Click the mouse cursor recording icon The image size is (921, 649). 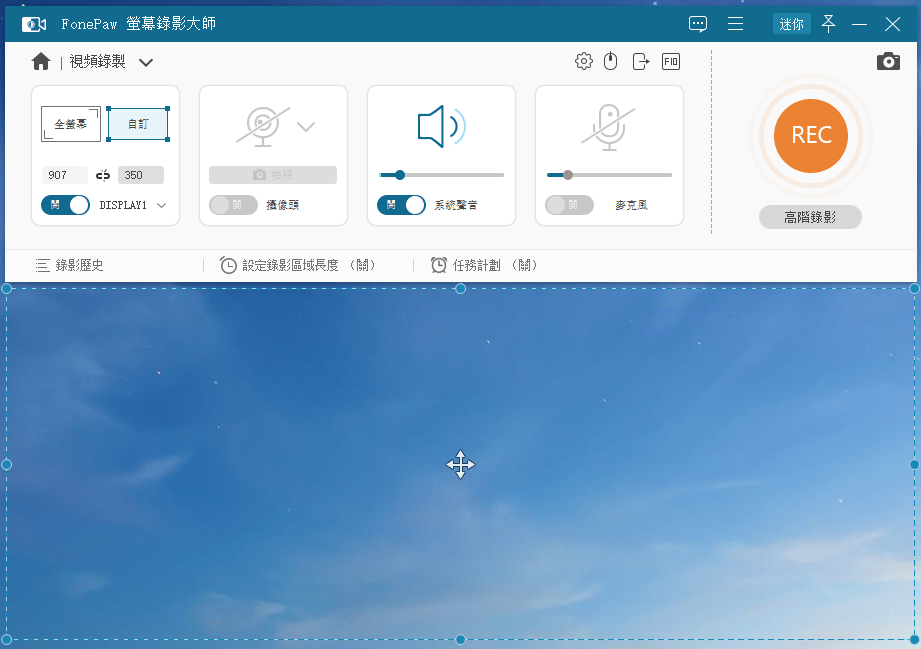point(611,61)
